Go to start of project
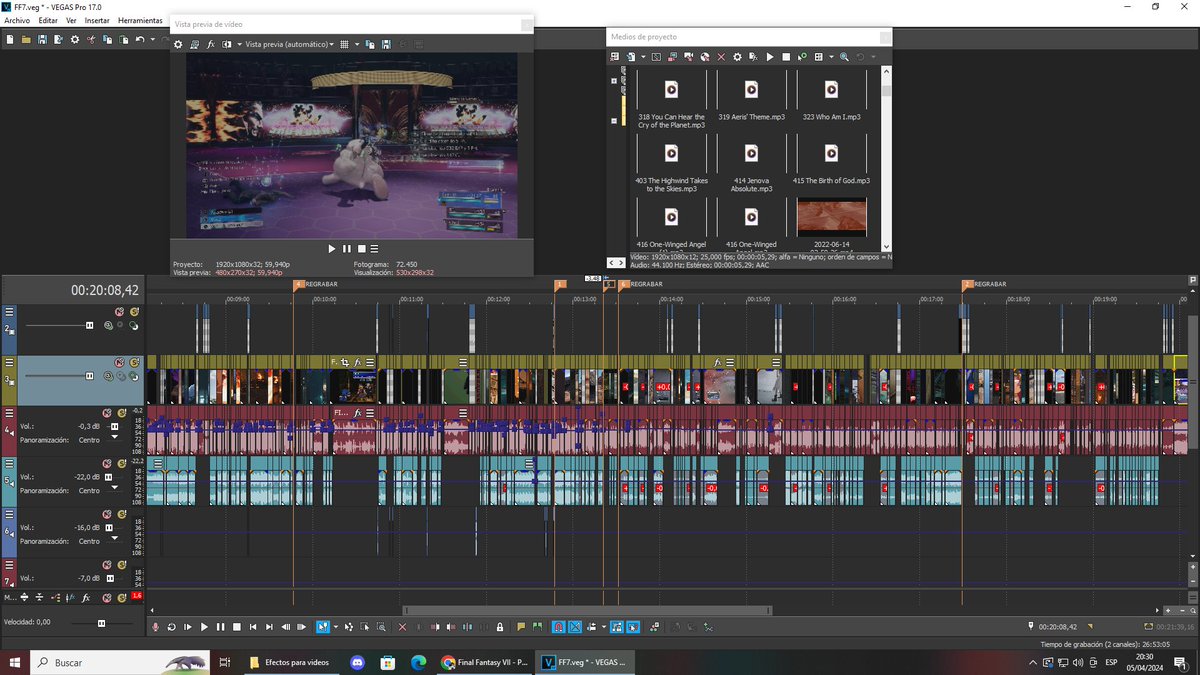 [253, 627]
